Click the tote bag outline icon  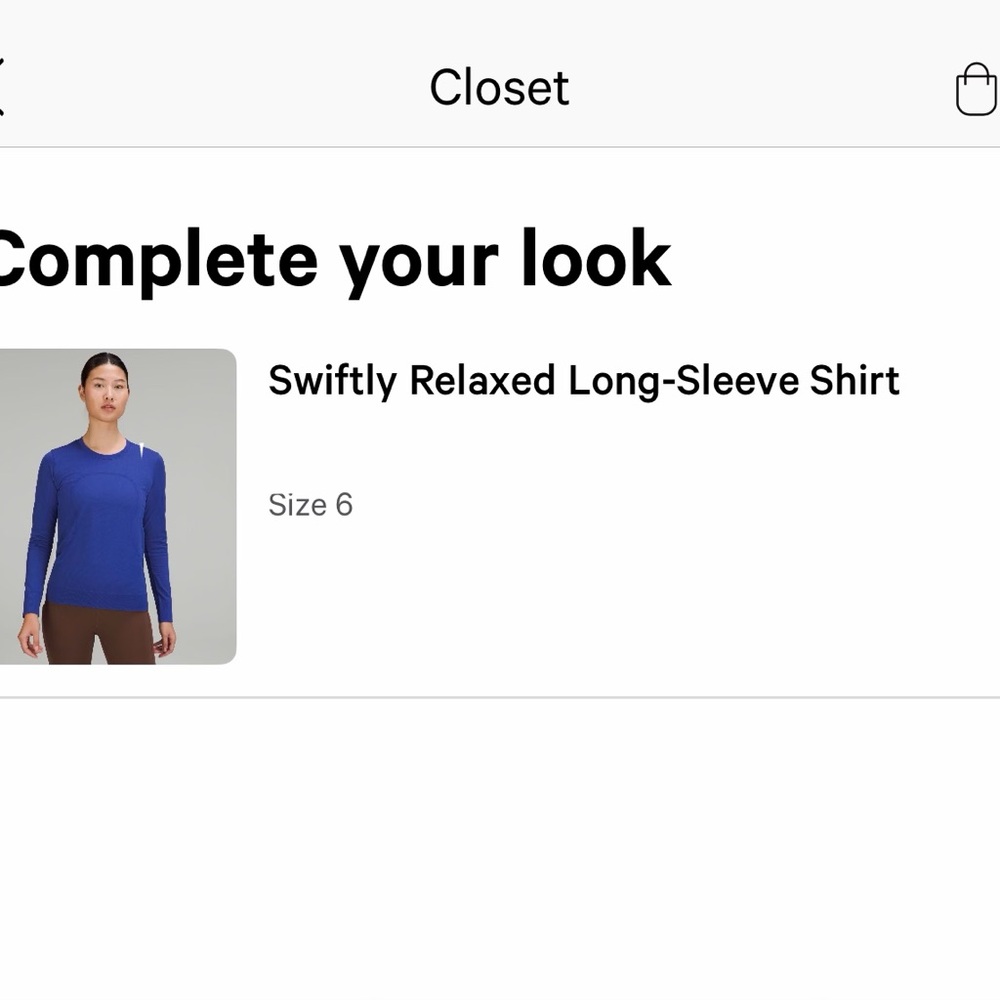978,88
